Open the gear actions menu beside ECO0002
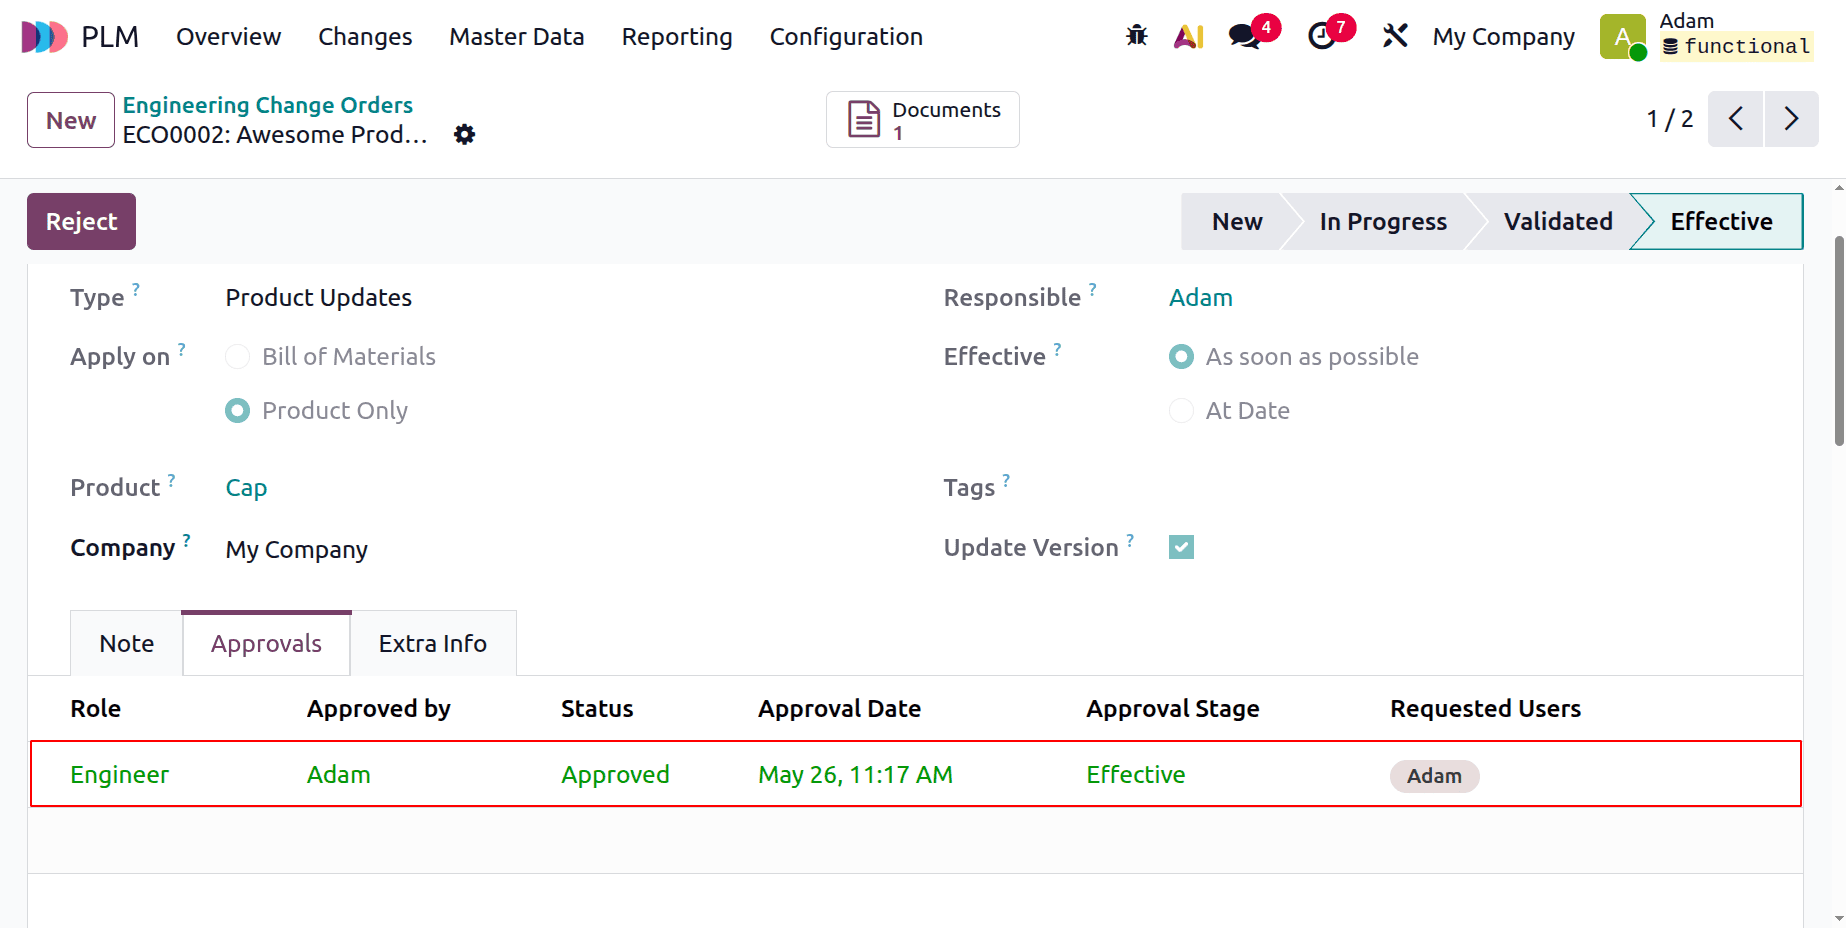 (x=464, y=134)
